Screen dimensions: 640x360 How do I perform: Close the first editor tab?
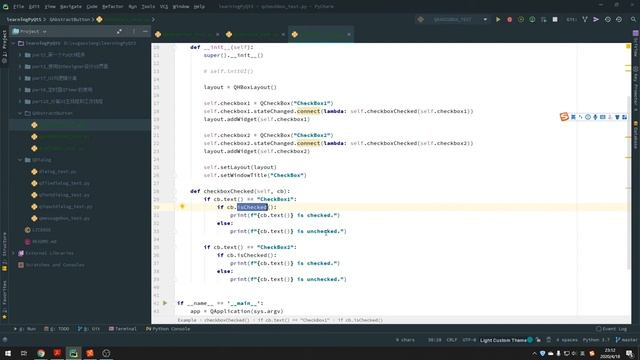(x=218, y=34)
